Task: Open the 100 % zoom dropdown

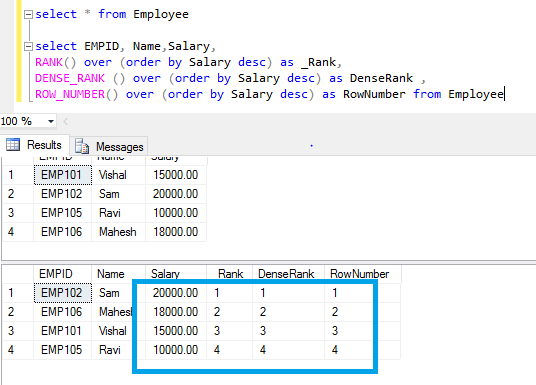Action: coord(51,121)
